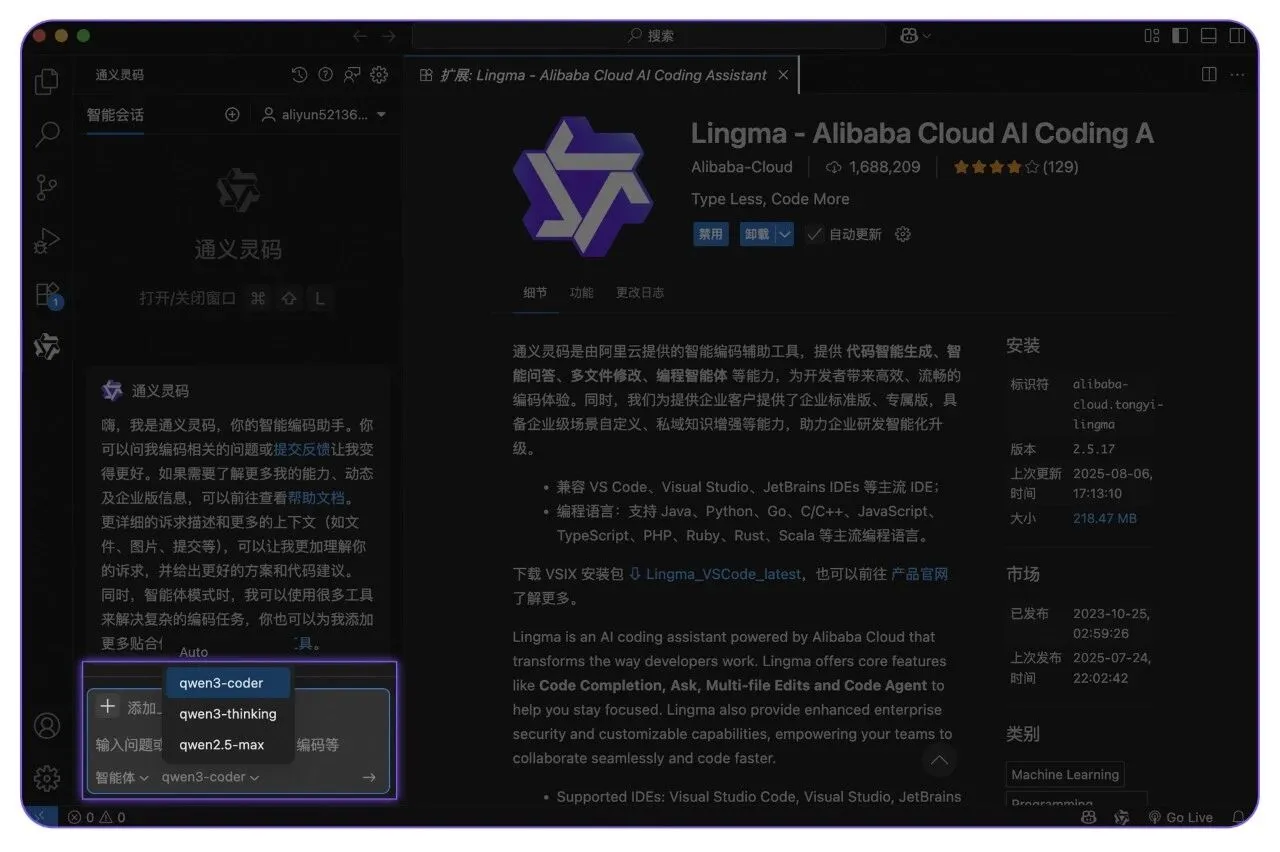Open notifications bell in status bar
The height and width of the screenshot is (852, 1280).
pos(1240,817)
